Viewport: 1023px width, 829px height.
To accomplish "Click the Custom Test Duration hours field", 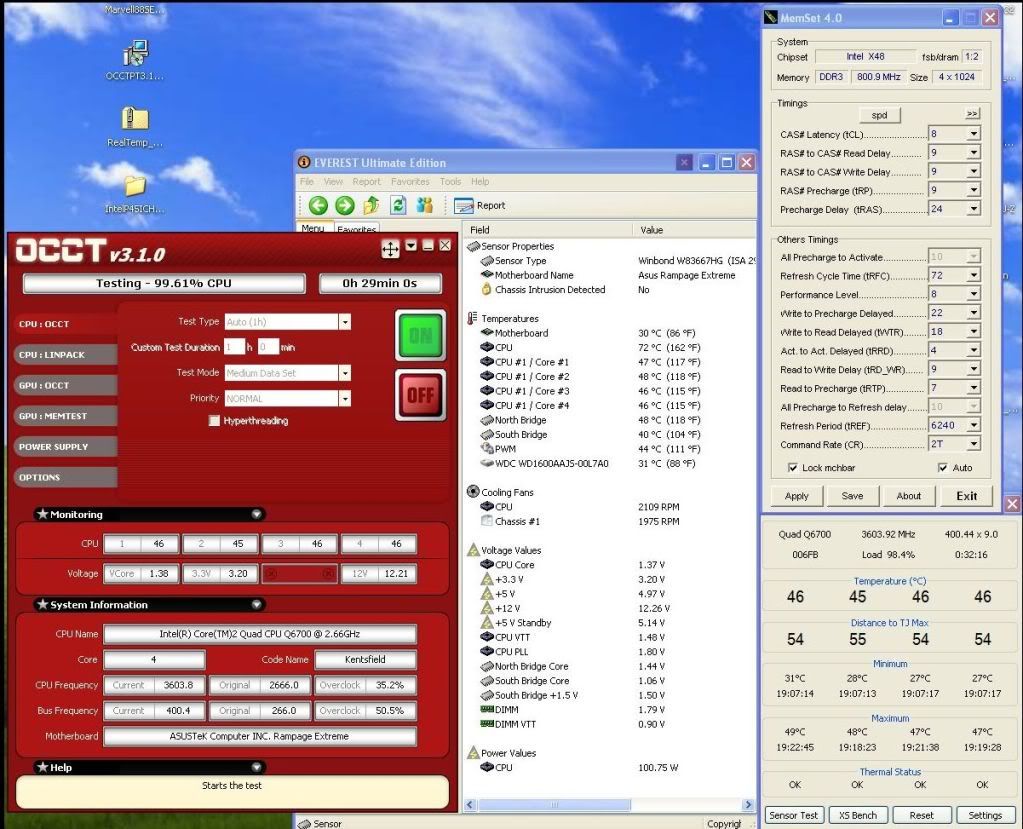I will tap(234, 347).
